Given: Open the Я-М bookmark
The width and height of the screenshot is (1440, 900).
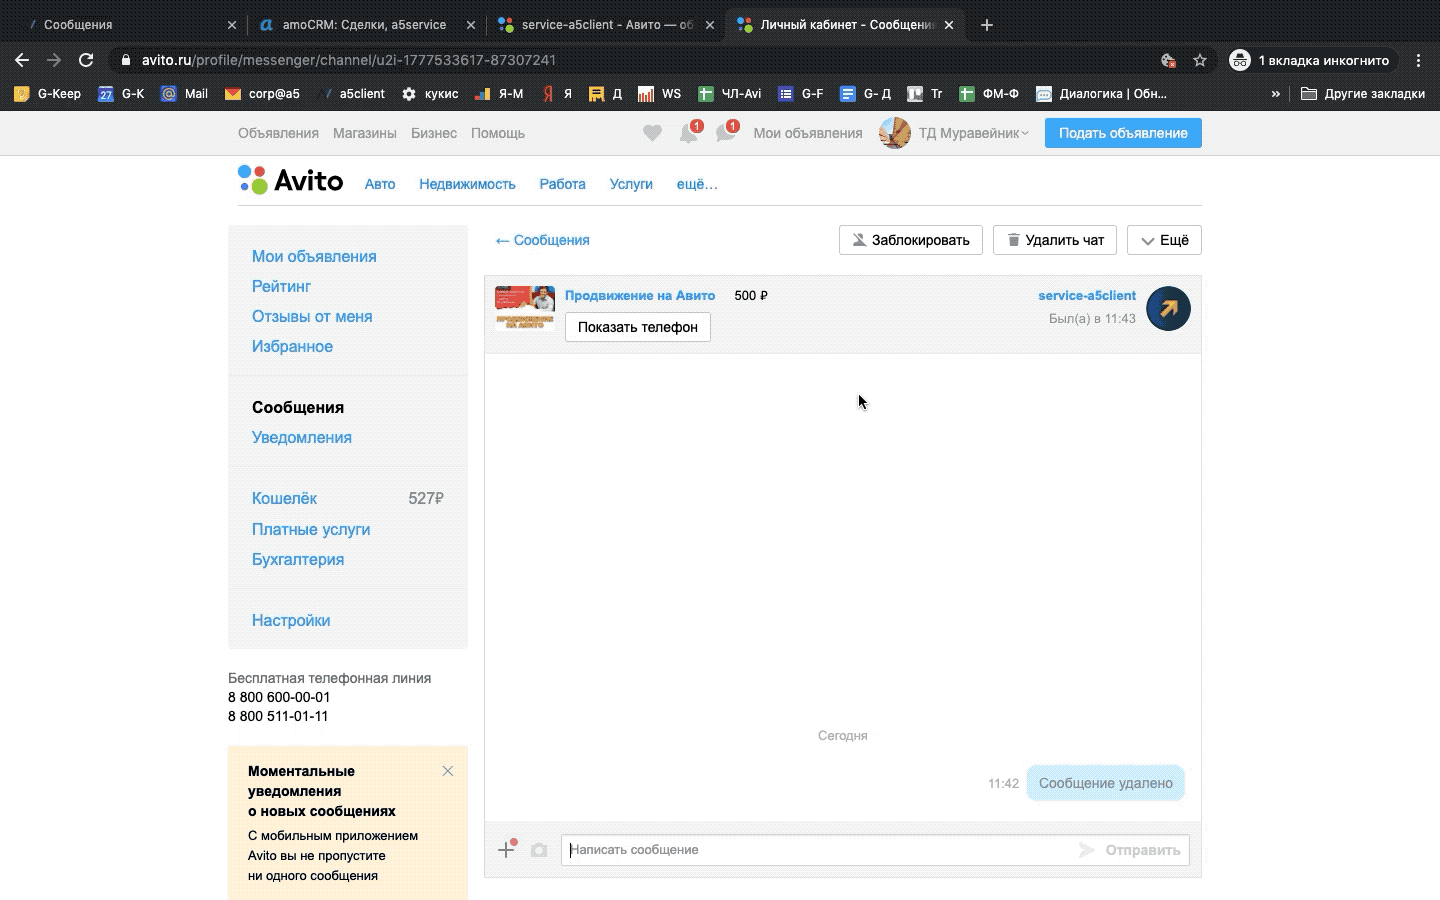Looking at the screenshot, I should 499,94.
